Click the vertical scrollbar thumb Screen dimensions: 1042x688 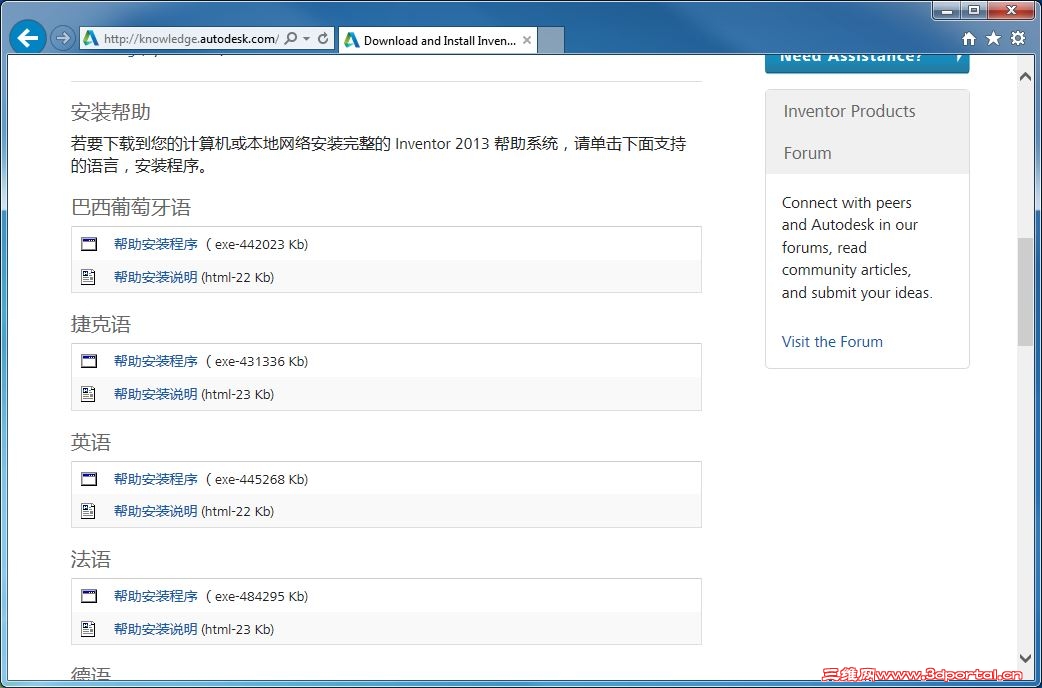click(x=1025, y=291)
